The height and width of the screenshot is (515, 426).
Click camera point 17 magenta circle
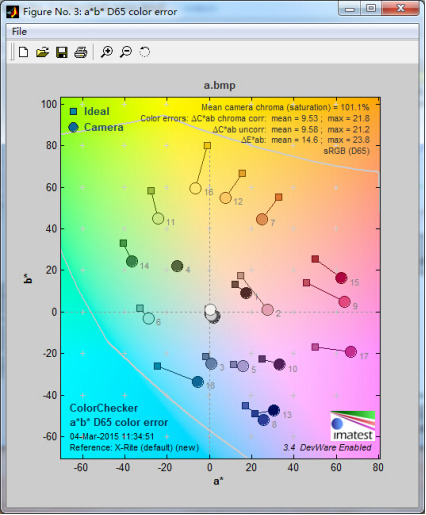click(350, 352)
